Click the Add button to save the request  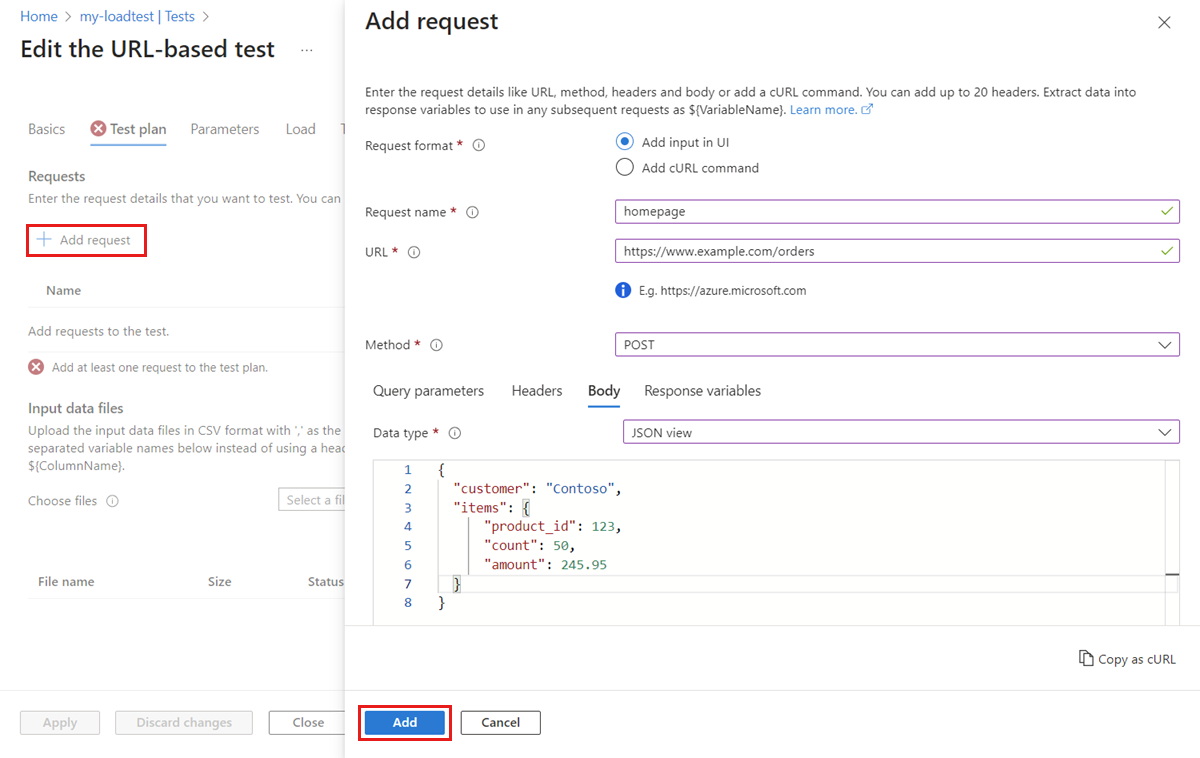404,722
